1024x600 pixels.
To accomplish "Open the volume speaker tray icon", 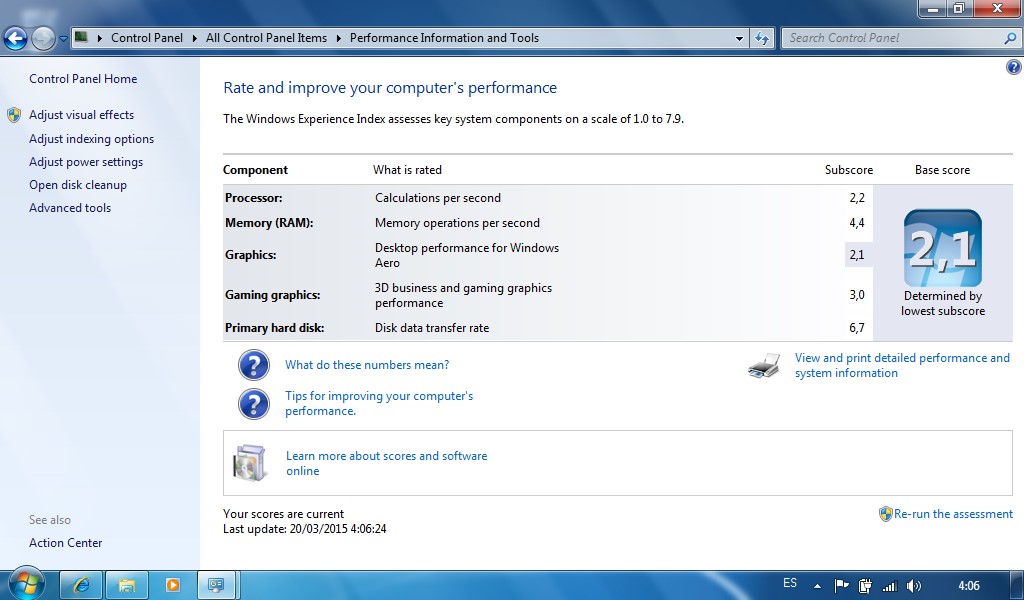I will 914,586.
